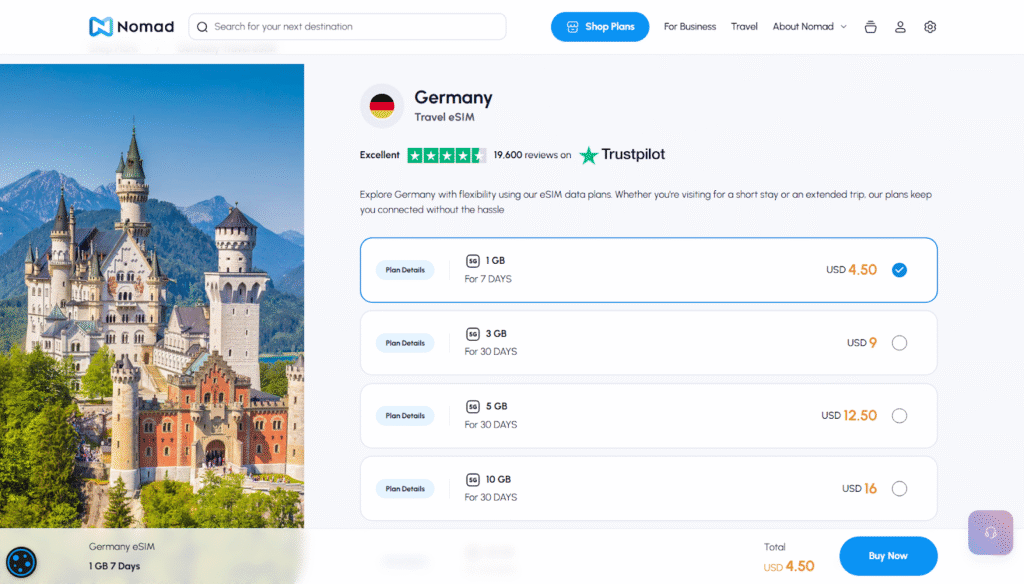Viewport: 1024px width, 584px height.
Task: Click the German flag icon
Action: click(x=381, y=105)
